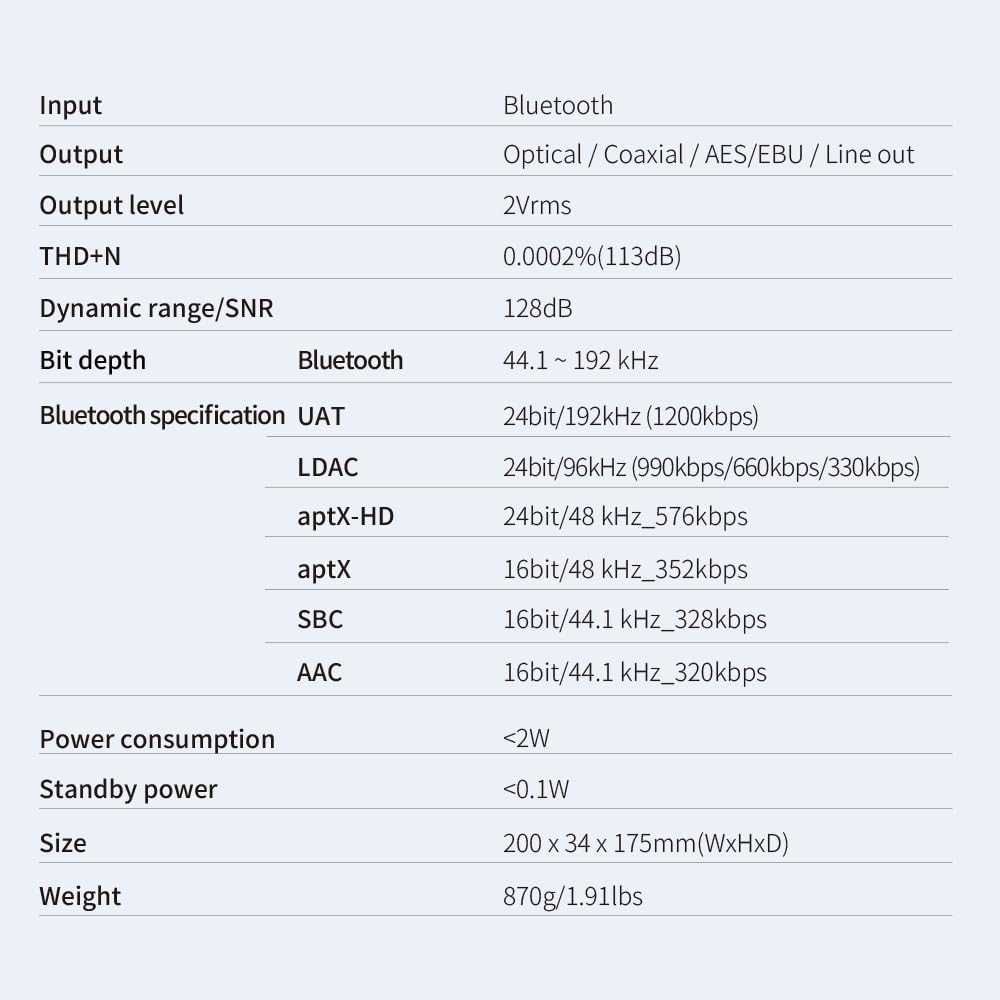Image resolution: width=1000 pixels, height=1000 pixels.
Task: Select the 128dB value
Action: tap(538, 309)
